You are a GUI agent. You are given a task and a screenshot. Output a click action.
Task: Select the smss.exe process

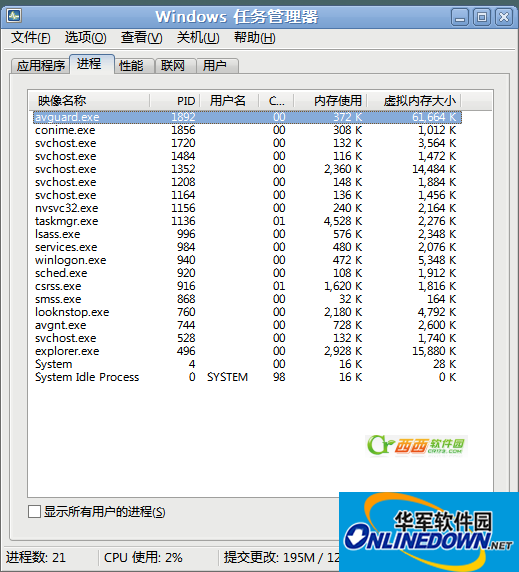[x=247, y=299]
